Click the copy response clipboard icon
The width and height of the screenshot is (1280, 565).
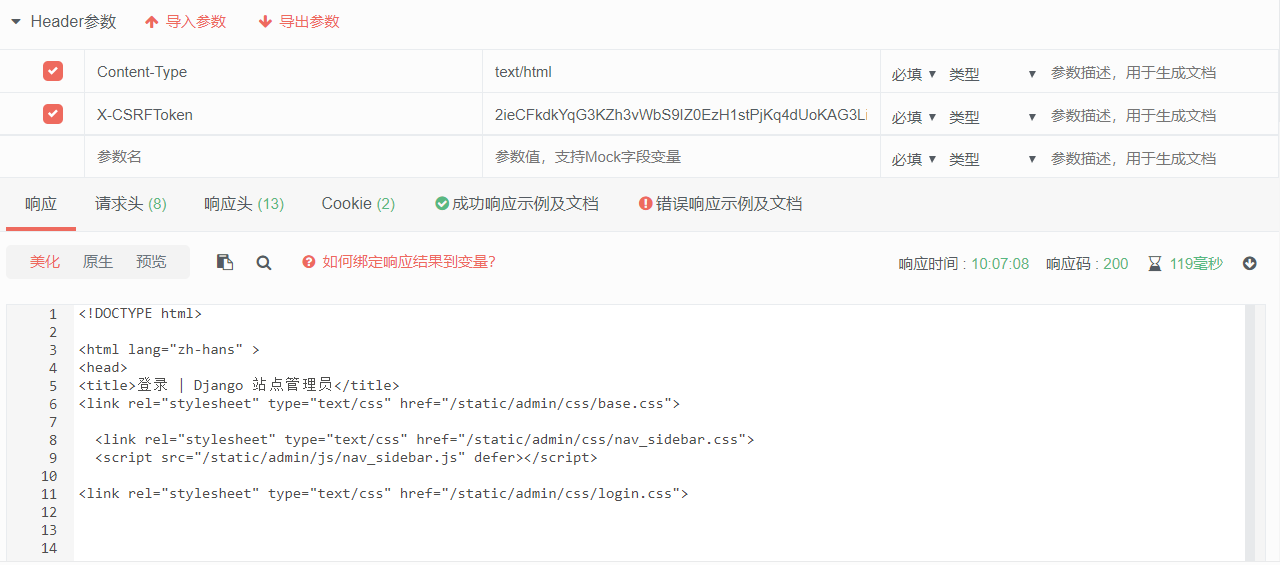coord(225,262)
